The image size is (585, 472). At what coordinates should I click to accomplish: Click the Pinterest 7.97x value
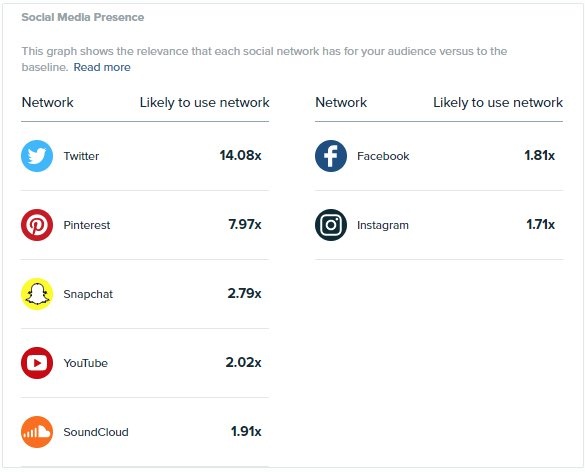tap(245, 224)
